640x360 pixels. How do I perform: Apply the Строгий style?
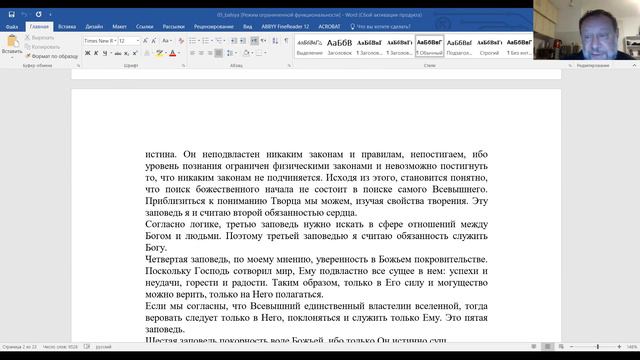point(489,46)
